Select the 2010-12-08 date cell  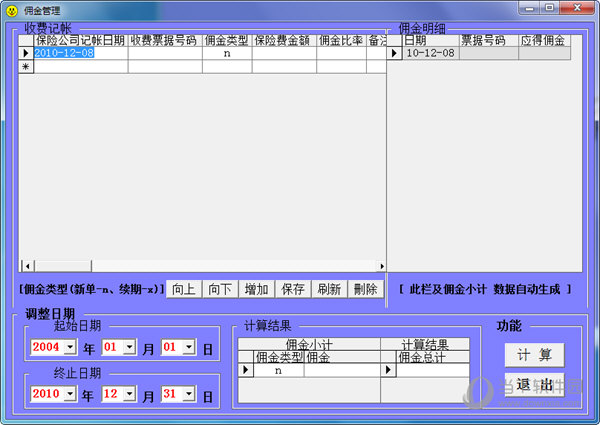coord(81,53)
